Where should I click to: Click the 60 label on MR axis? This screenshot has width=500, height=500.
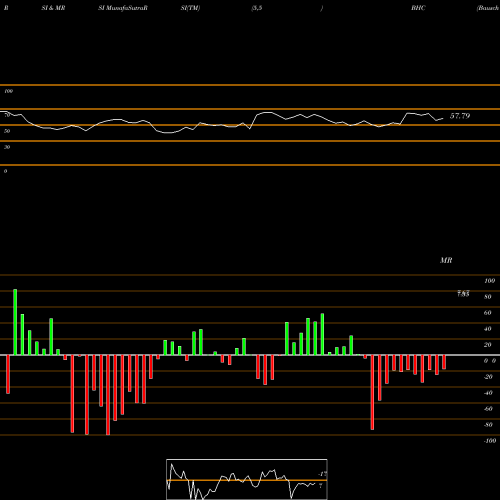coord(488,313)
